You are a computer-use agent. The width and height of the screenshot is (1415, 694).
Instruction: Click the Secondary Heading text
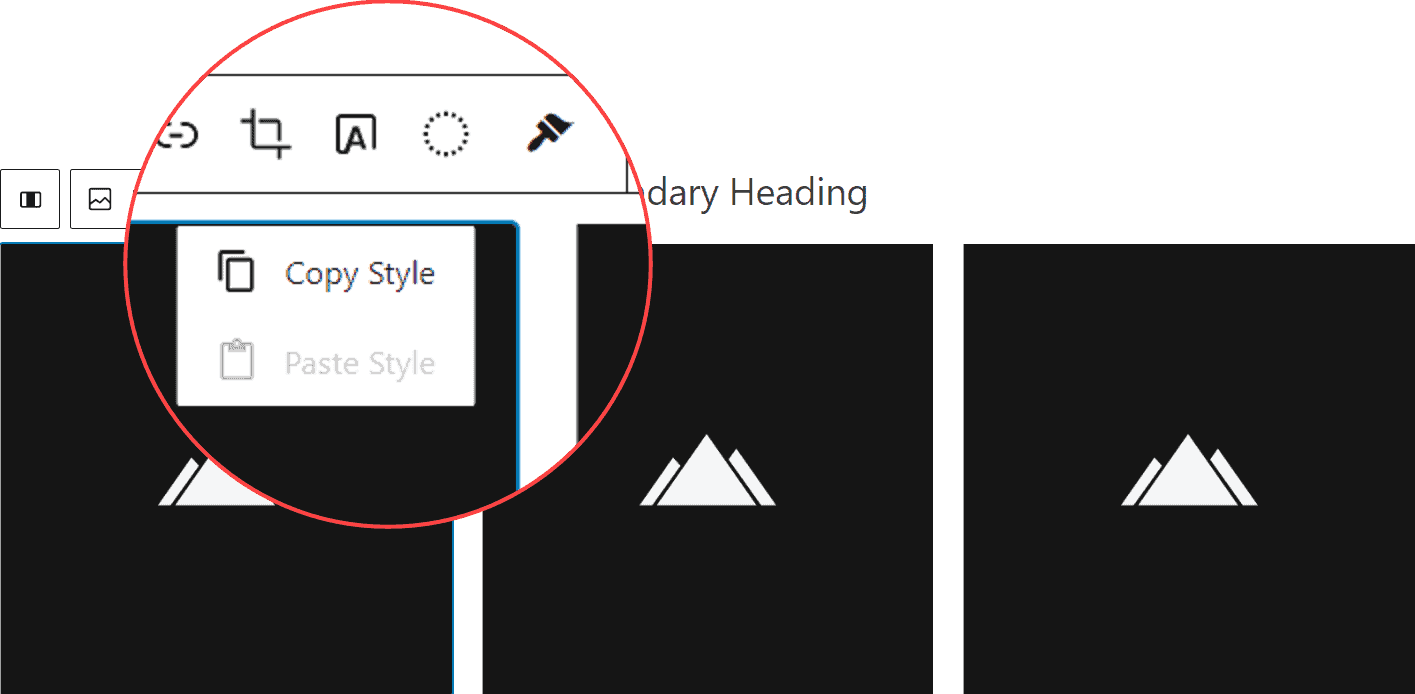[x=755, y=192]
